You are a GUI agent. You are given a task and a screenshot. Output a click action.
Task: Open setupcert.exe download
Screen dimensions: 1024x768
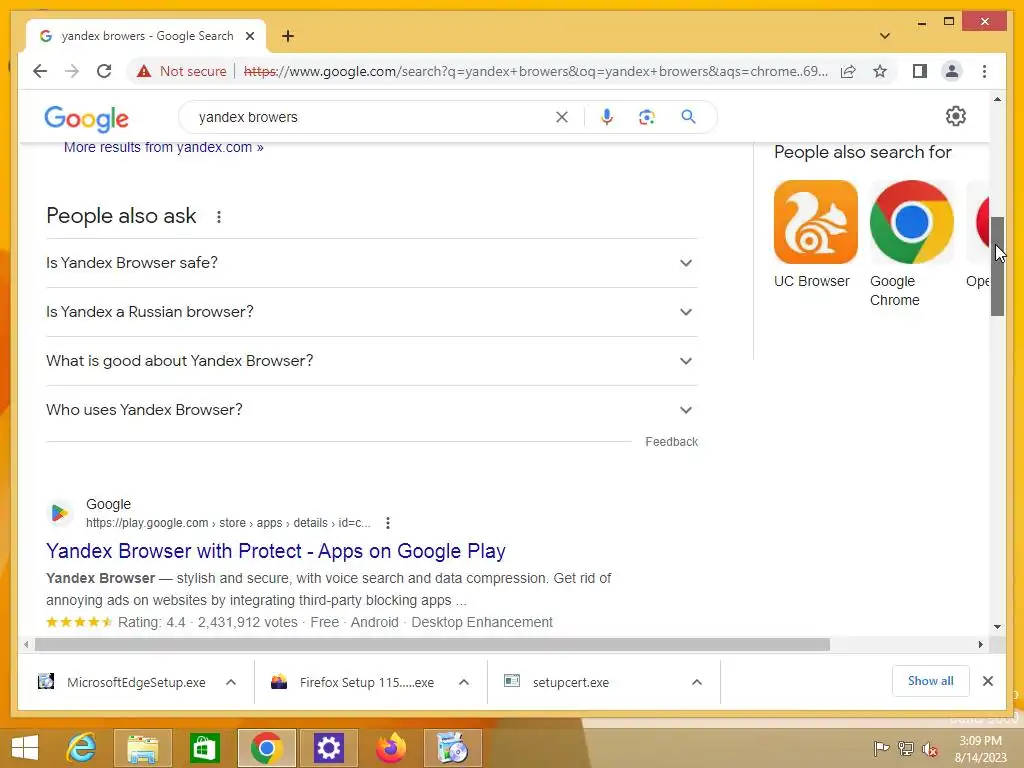point(557,682)
